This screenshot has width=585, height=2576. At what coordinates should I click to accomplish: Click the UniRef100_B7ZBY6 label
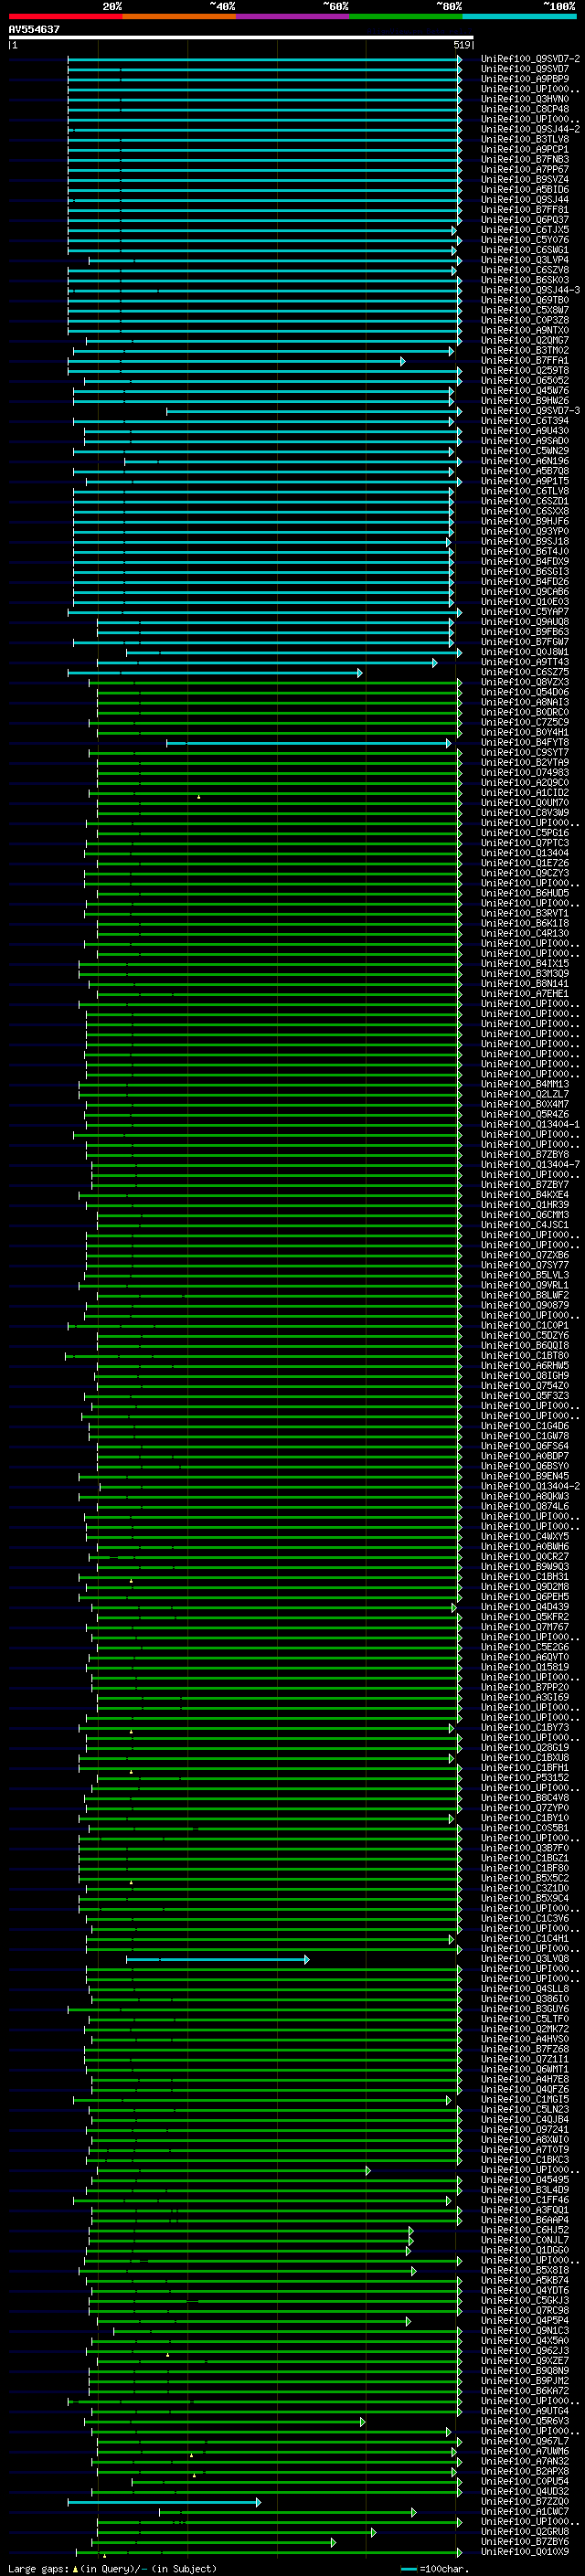point(525,2542)
